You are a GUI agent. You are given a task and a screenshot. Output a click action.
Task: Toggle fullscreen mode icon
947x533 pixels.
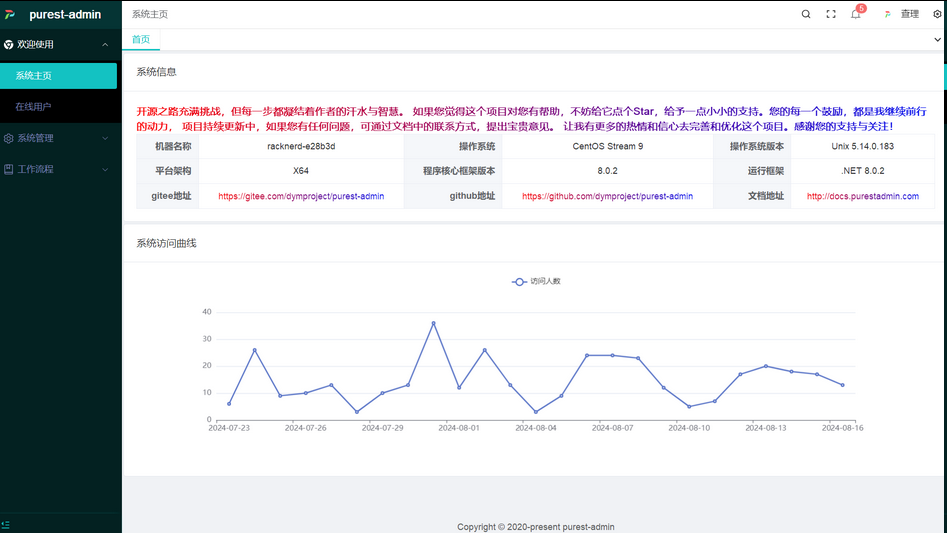[831, 14]
